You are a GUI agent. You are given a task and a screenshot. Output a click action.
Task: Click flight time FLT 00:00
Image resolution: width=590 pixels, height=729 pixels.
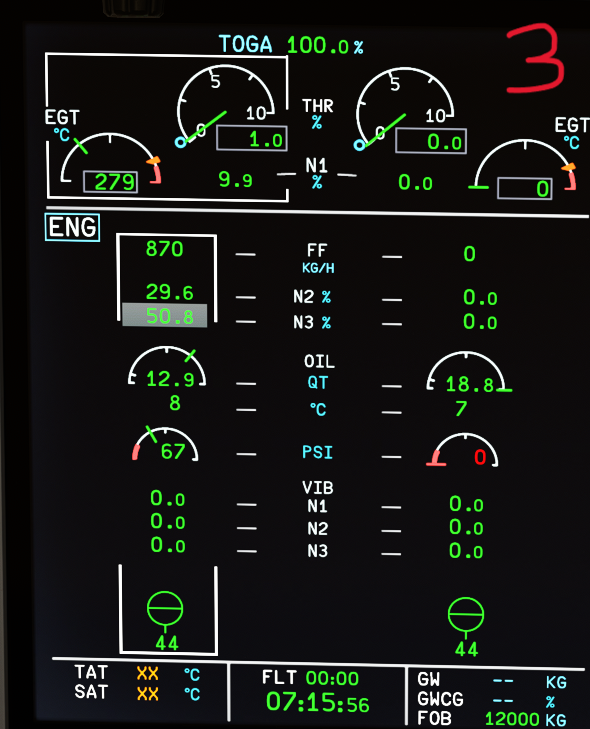pyautogui.click(x=310, y=678)
